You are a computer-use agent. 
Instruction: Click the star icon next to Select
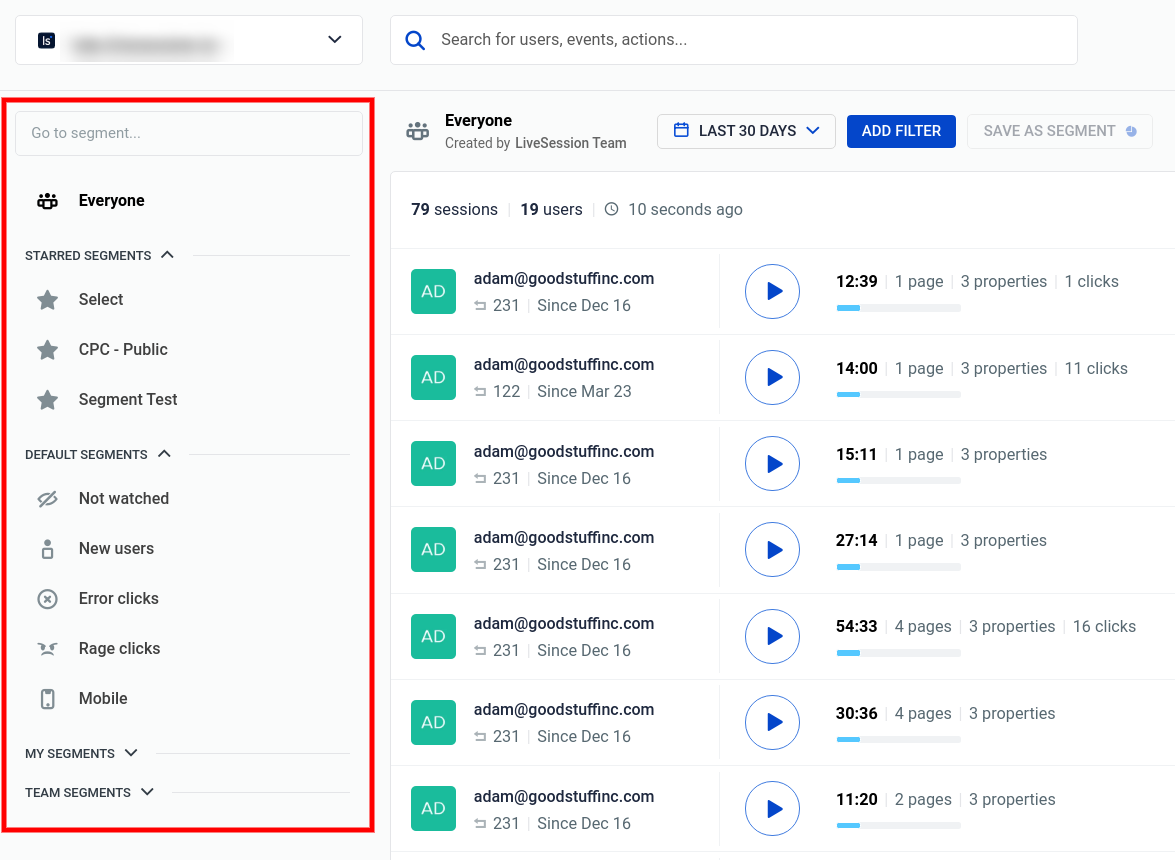(47, 300)
